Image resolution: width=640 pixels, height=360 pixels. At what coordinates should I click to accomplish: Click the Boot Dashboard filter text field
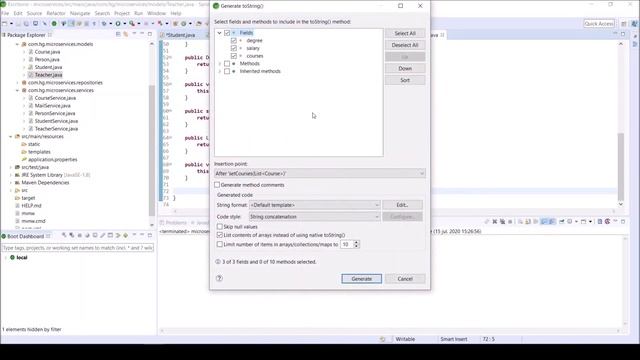(x=78, y=248)
